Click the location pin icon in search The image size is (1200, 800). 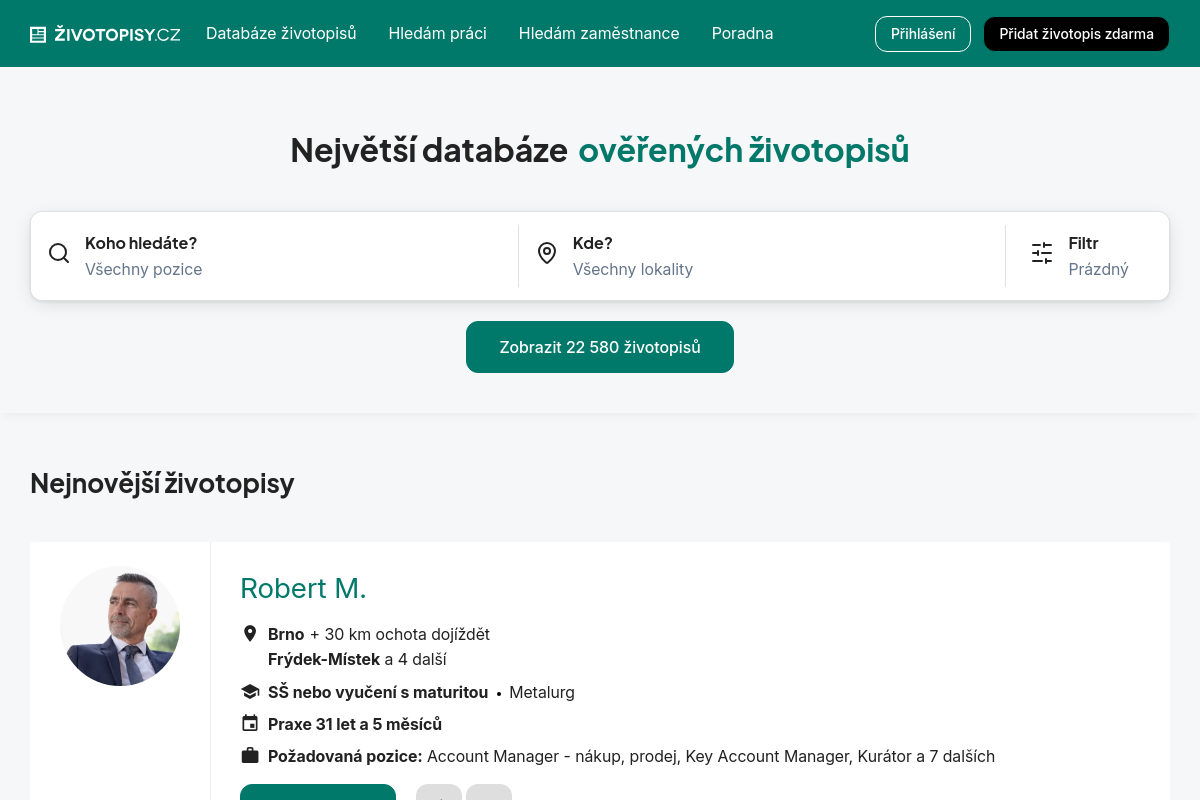[x=547, y=253]
